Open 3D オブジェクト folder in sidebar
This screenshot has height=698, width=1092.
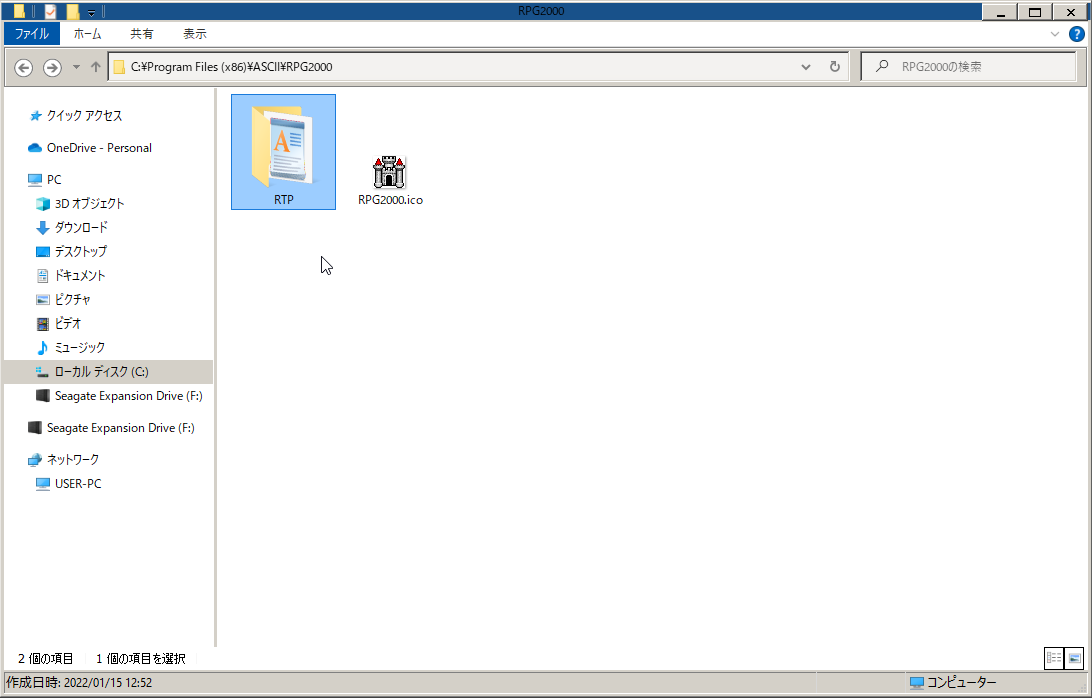pos(89,203)
